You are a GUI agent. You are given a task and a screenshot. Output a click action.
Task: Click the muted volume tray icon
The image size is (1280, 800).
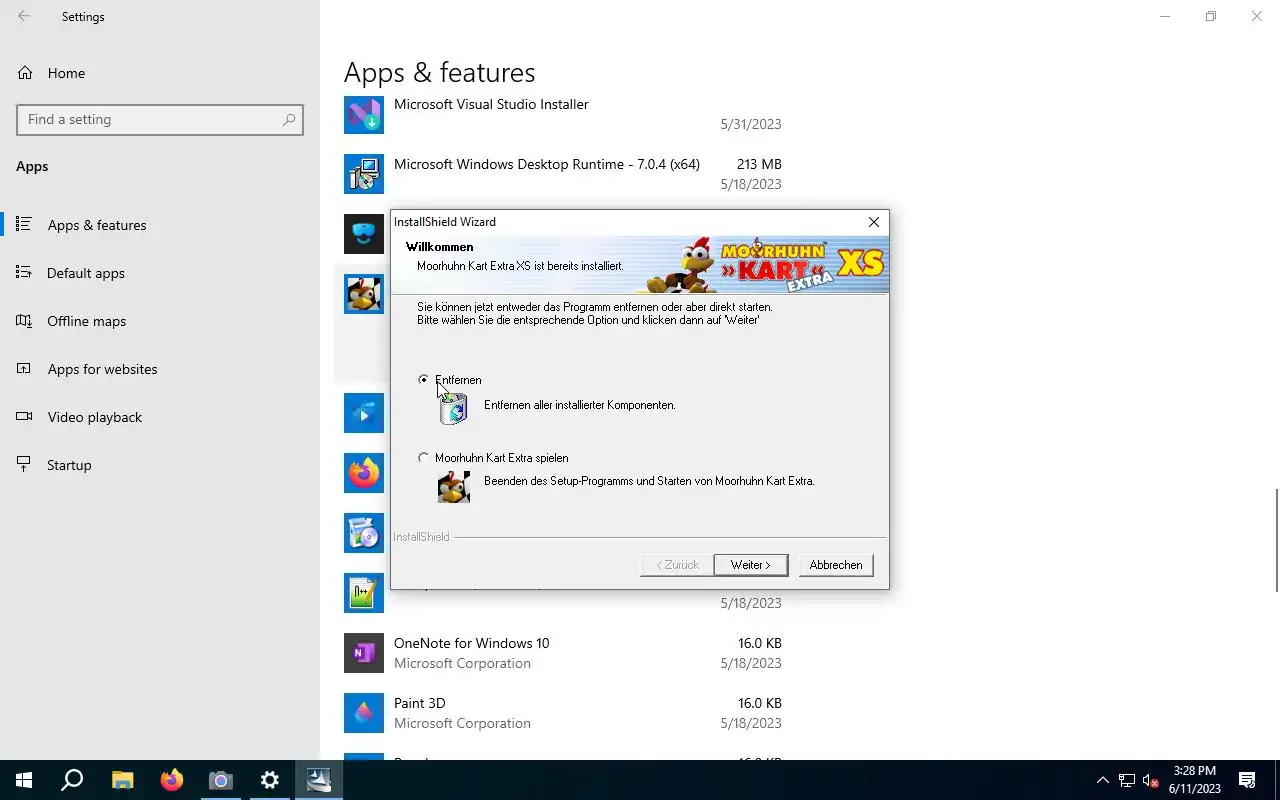pos(1151,780)
